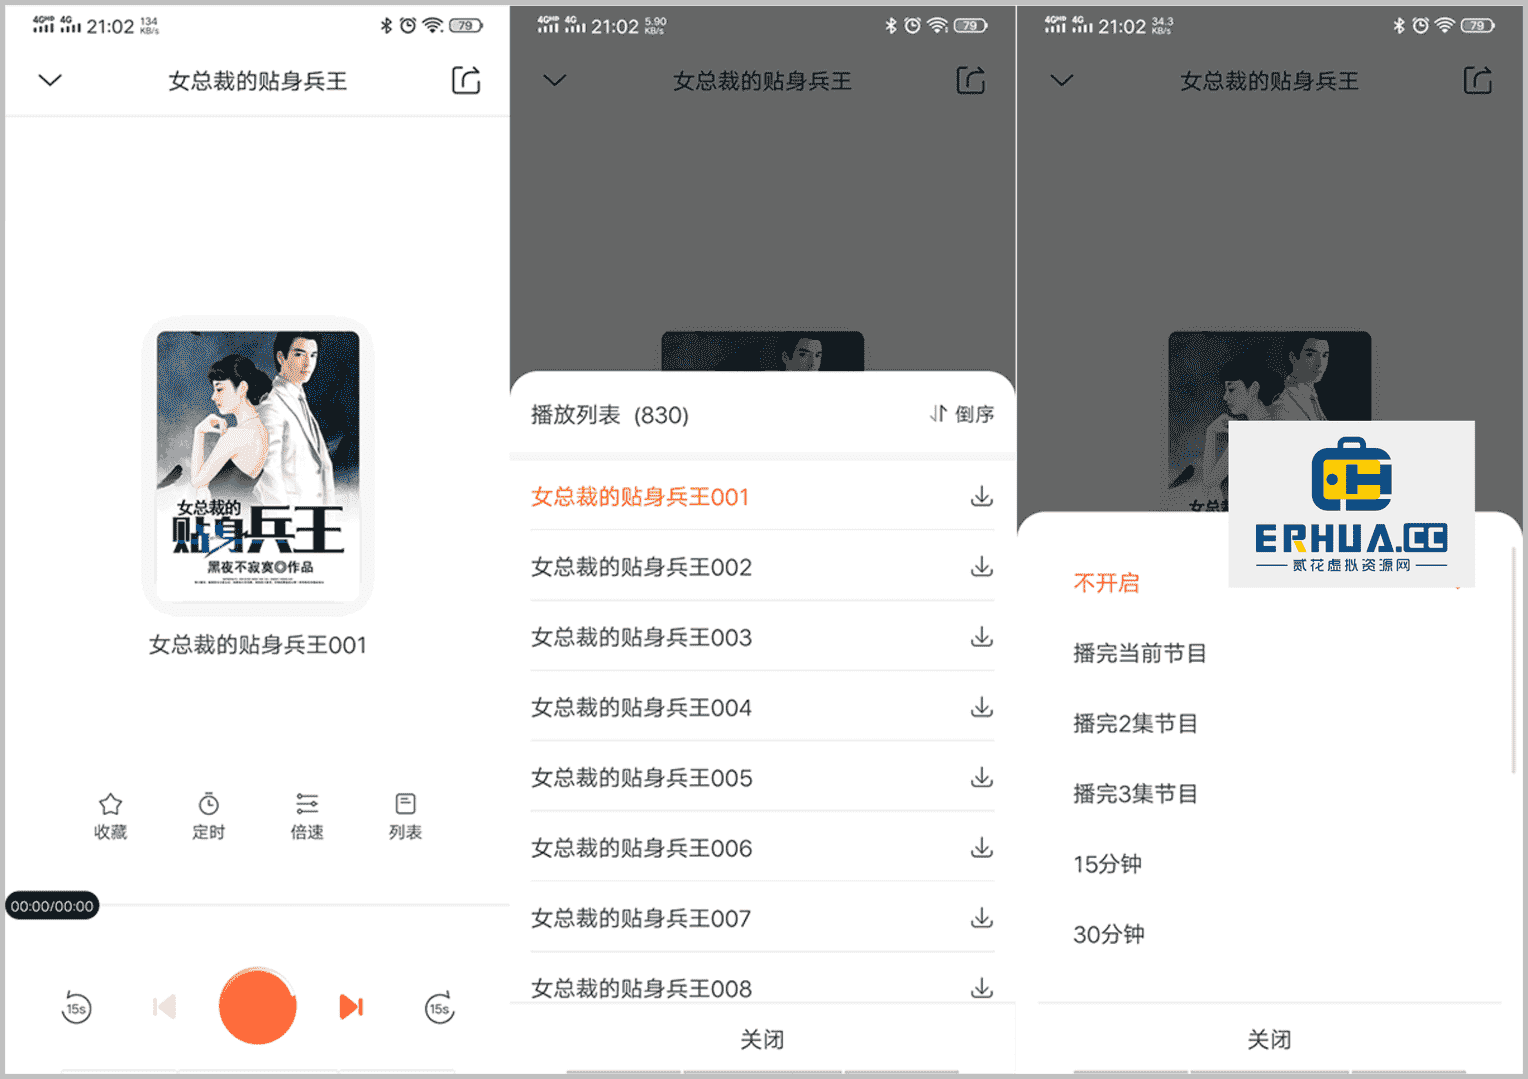Tap the orange play button
This screenshot has width=1528, height=1079.
pyautogui.click(x=258, y=1006)
